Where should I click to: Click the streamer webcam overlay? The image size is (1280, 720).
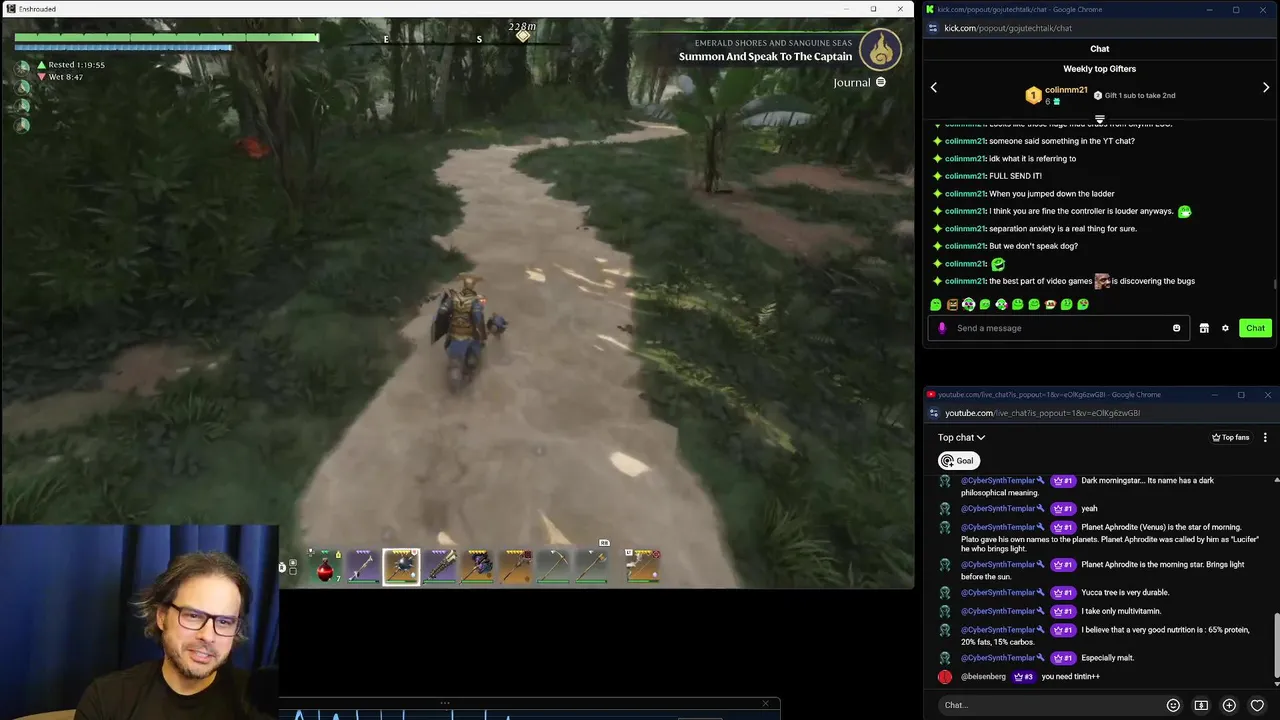click(139, 622)
